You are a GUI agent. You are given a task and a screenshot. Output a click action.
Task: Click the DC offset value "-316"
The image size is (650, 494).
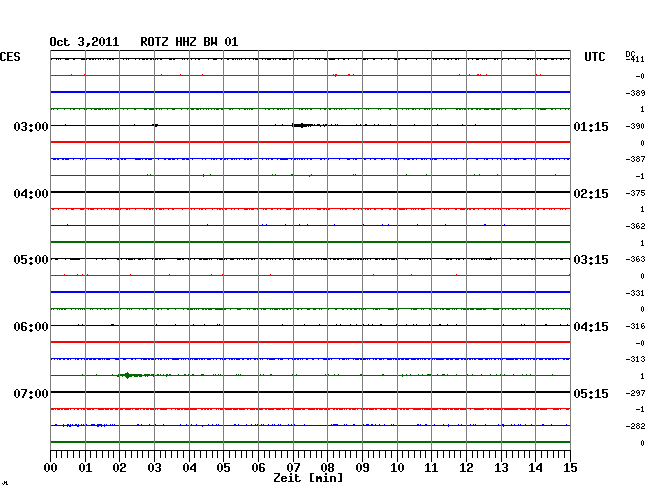coord(635,326)
